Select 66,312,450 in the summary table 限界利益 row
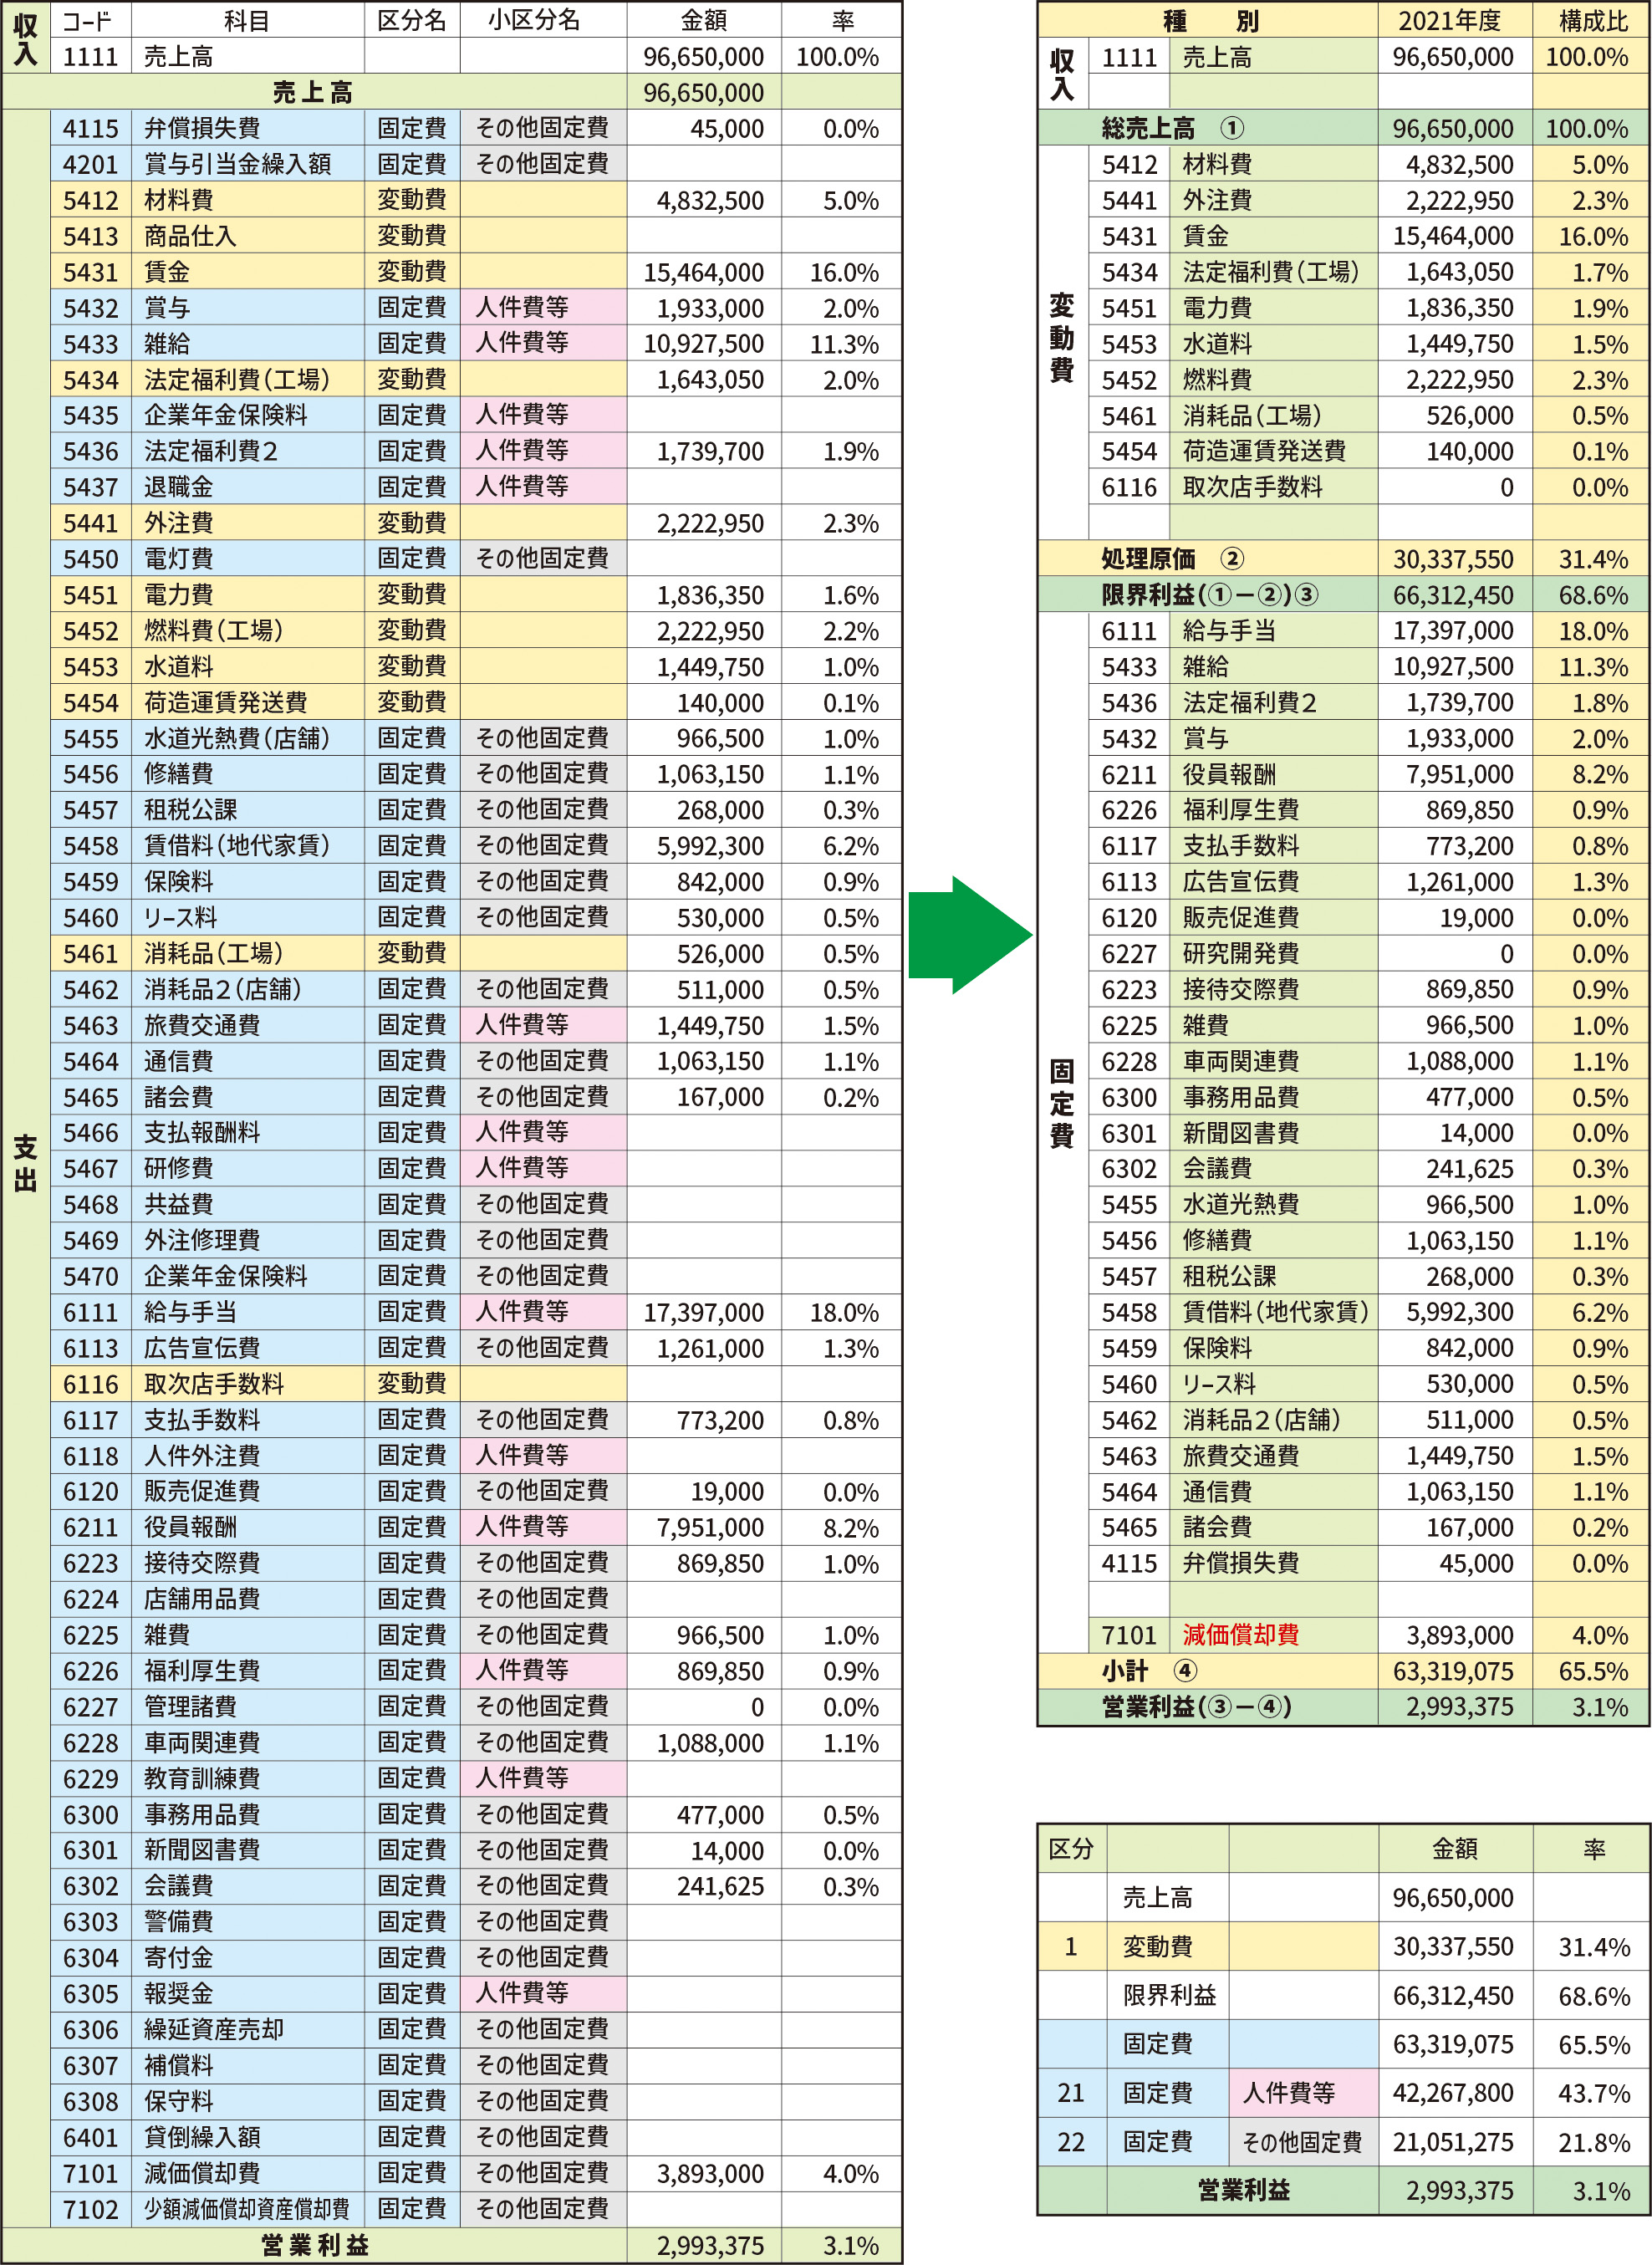Screen dimensions: 1652x2265 [1455, 1996]
